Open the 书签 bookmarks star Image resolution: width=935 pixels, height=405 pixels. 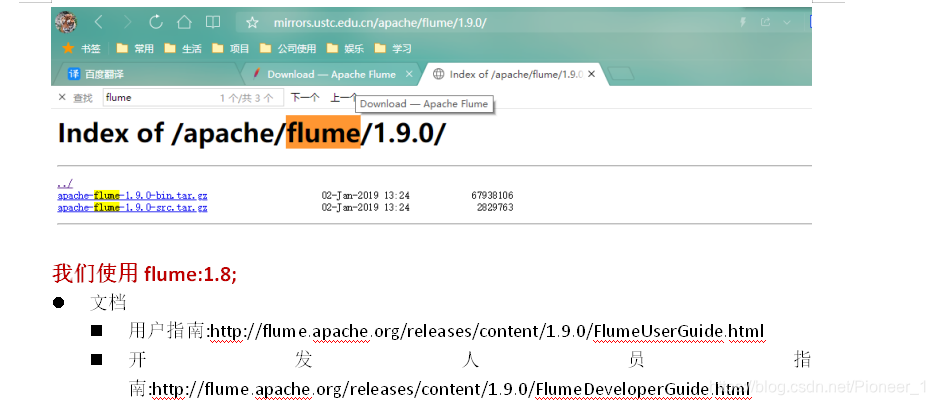point(82,48)
